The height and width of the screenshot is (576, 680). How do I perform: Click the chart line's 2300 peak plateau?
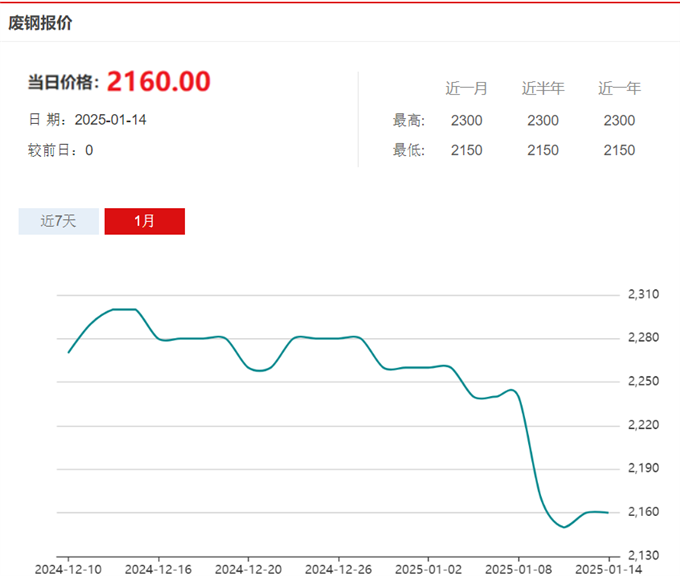tap(124, 309)
